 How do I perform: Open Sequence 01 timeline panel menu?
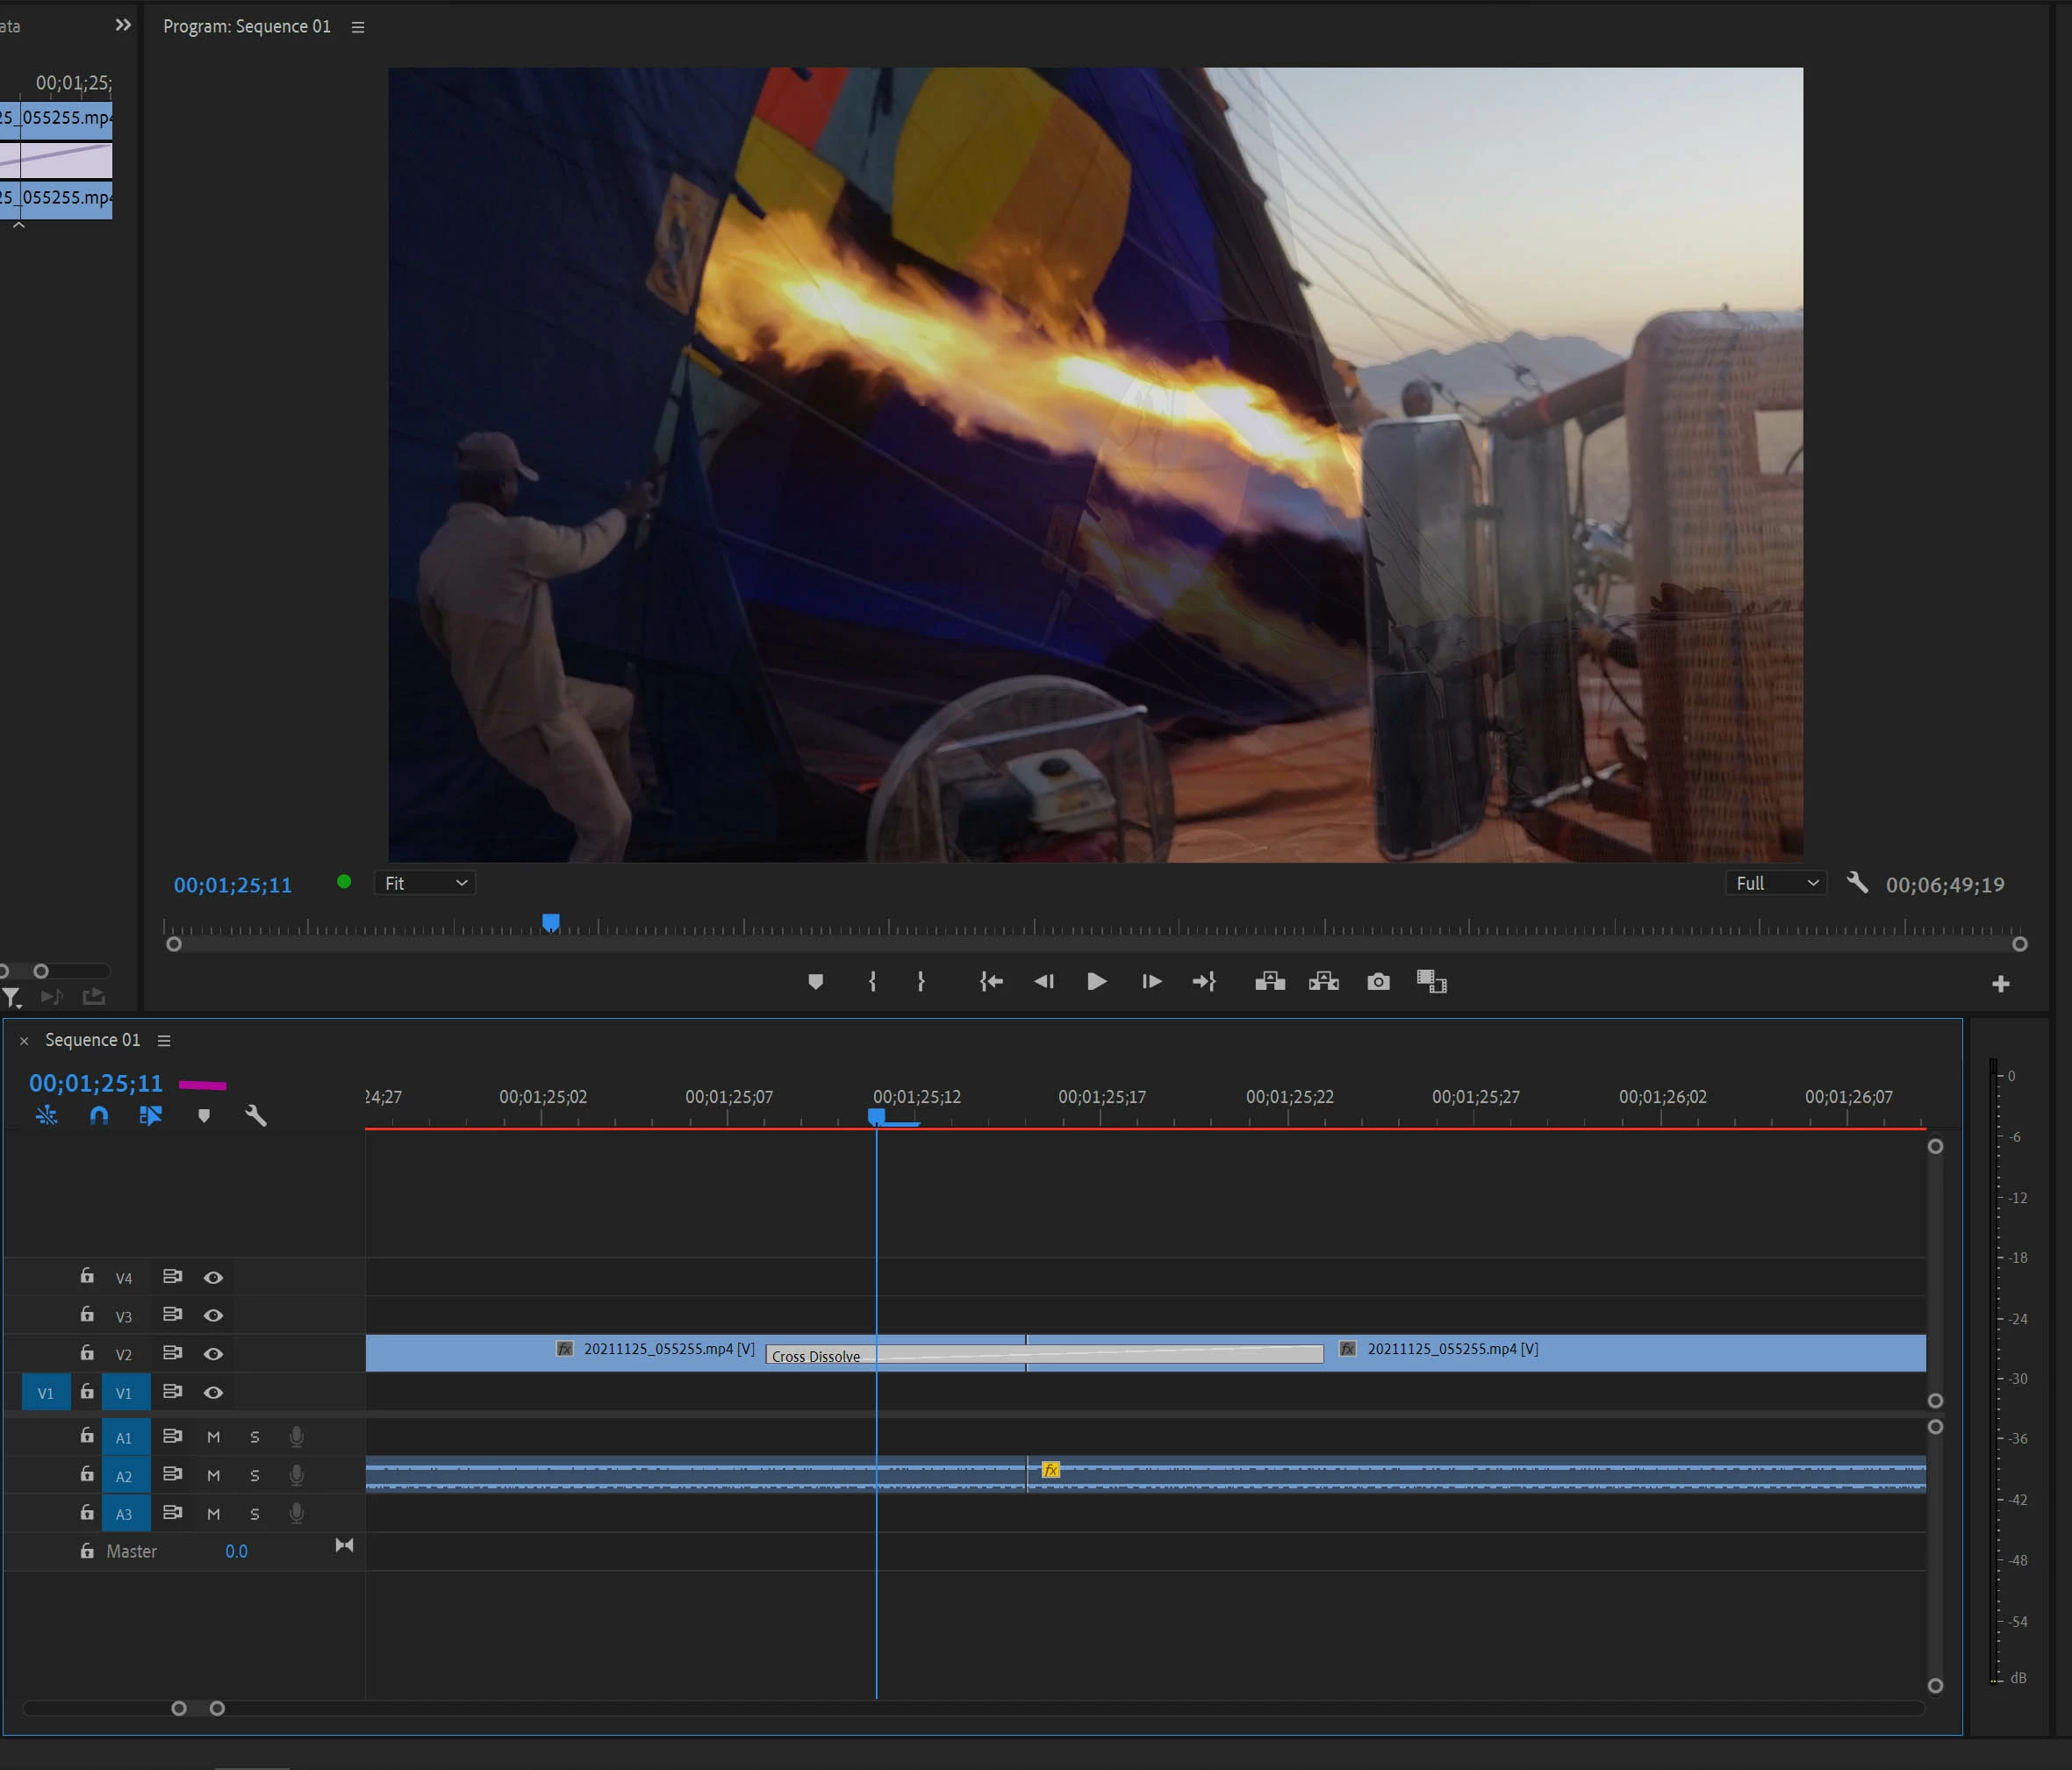[x=164, y=1040]
